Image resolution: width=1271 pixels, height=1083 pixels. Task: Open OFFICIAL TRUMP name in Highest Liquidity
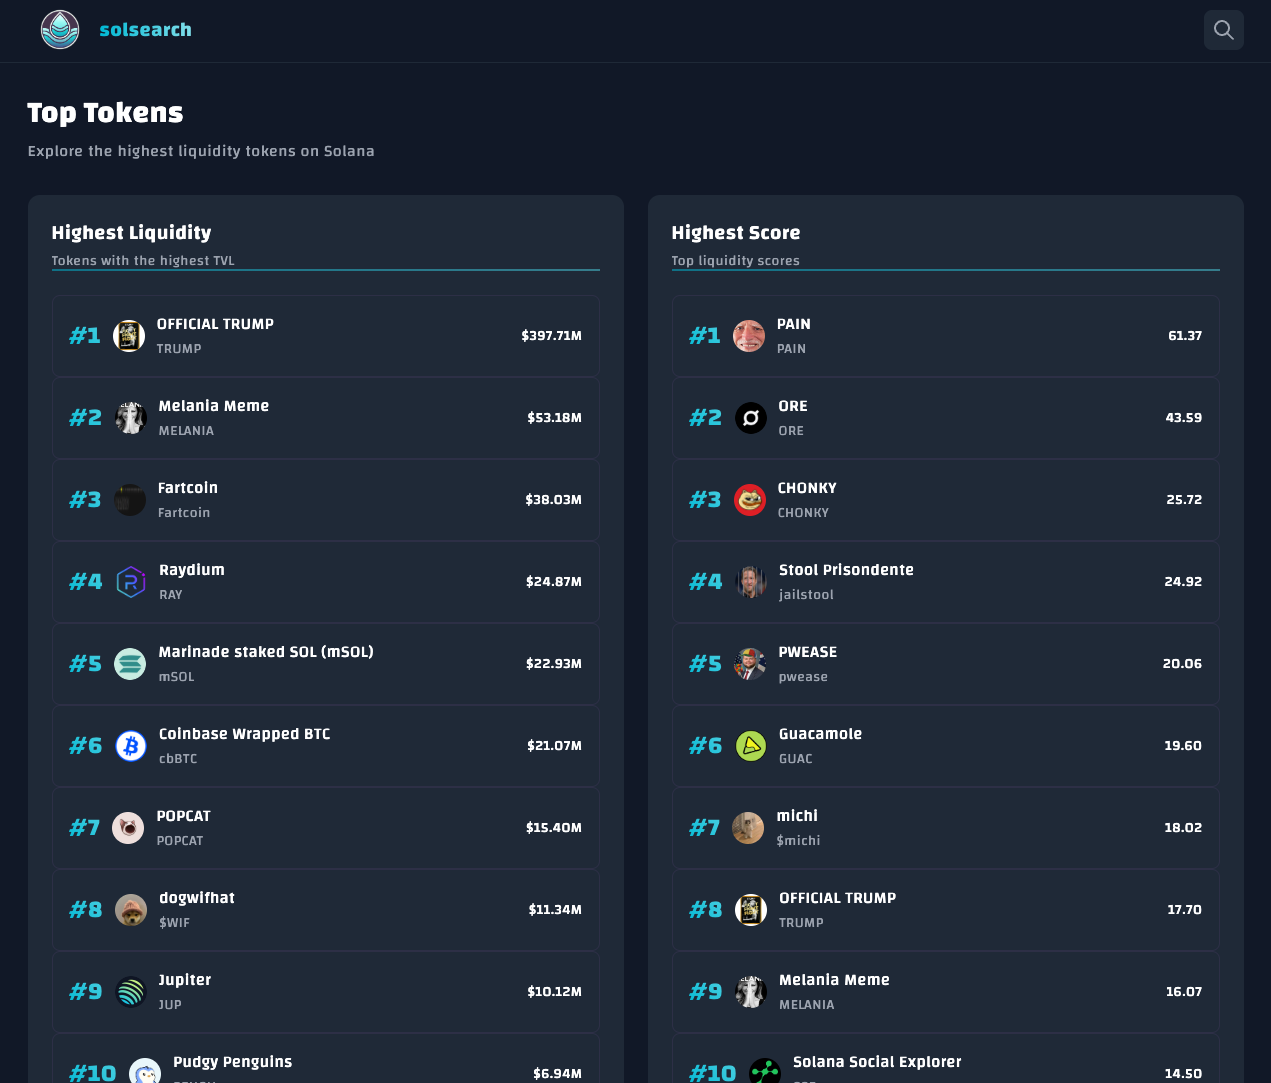click(x=215, y=324)
